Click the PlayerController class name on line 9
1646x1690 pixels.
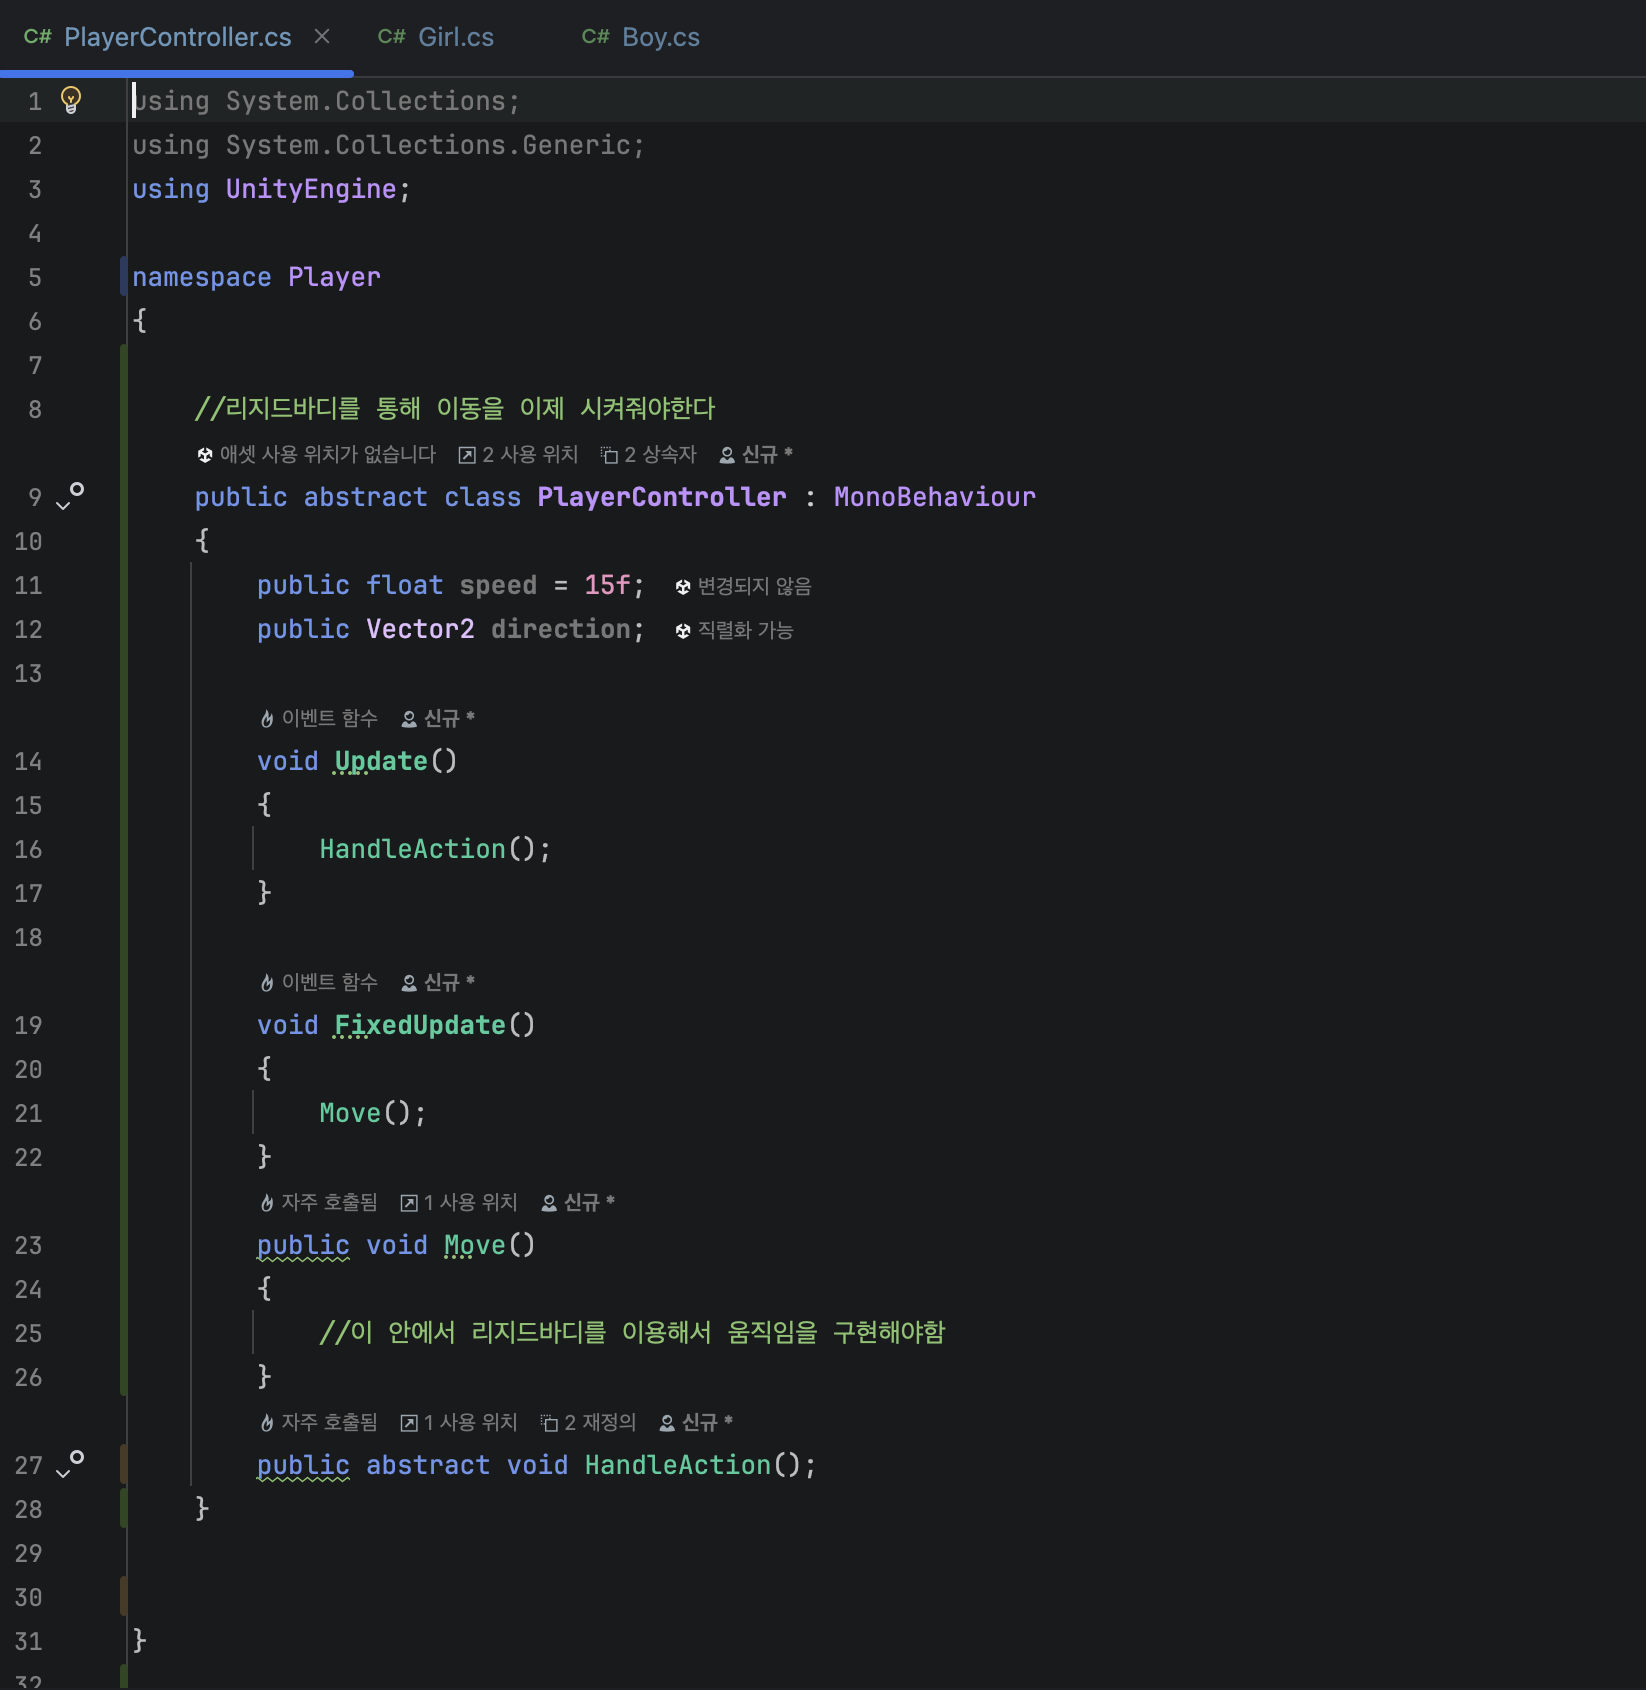coord(662,497)
